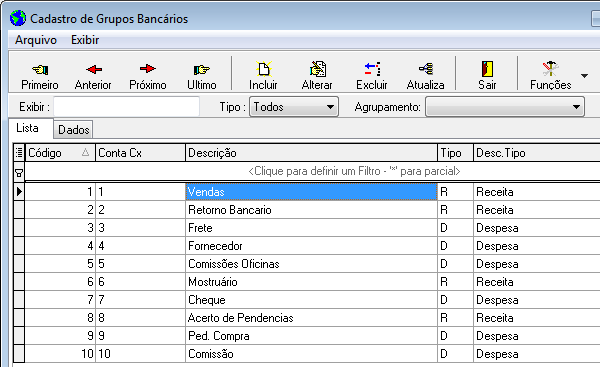The width and height of the screenshot is (600, 367).
Task: Expand the Funções dropdown arrow
Action: (584, 76)
